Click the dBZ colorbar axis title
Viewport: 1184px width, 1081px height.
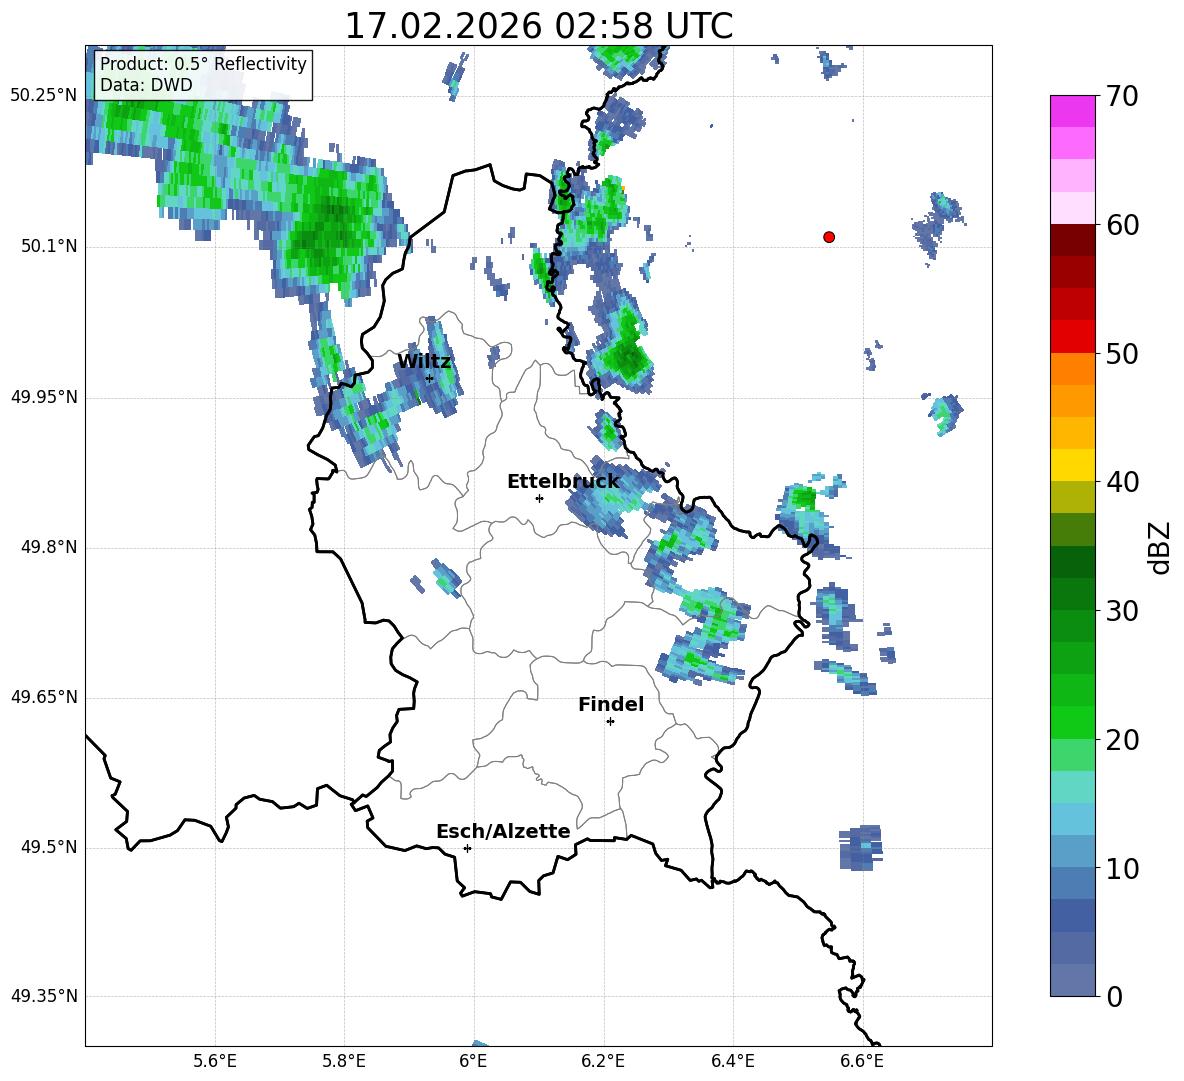point(1159,547)
